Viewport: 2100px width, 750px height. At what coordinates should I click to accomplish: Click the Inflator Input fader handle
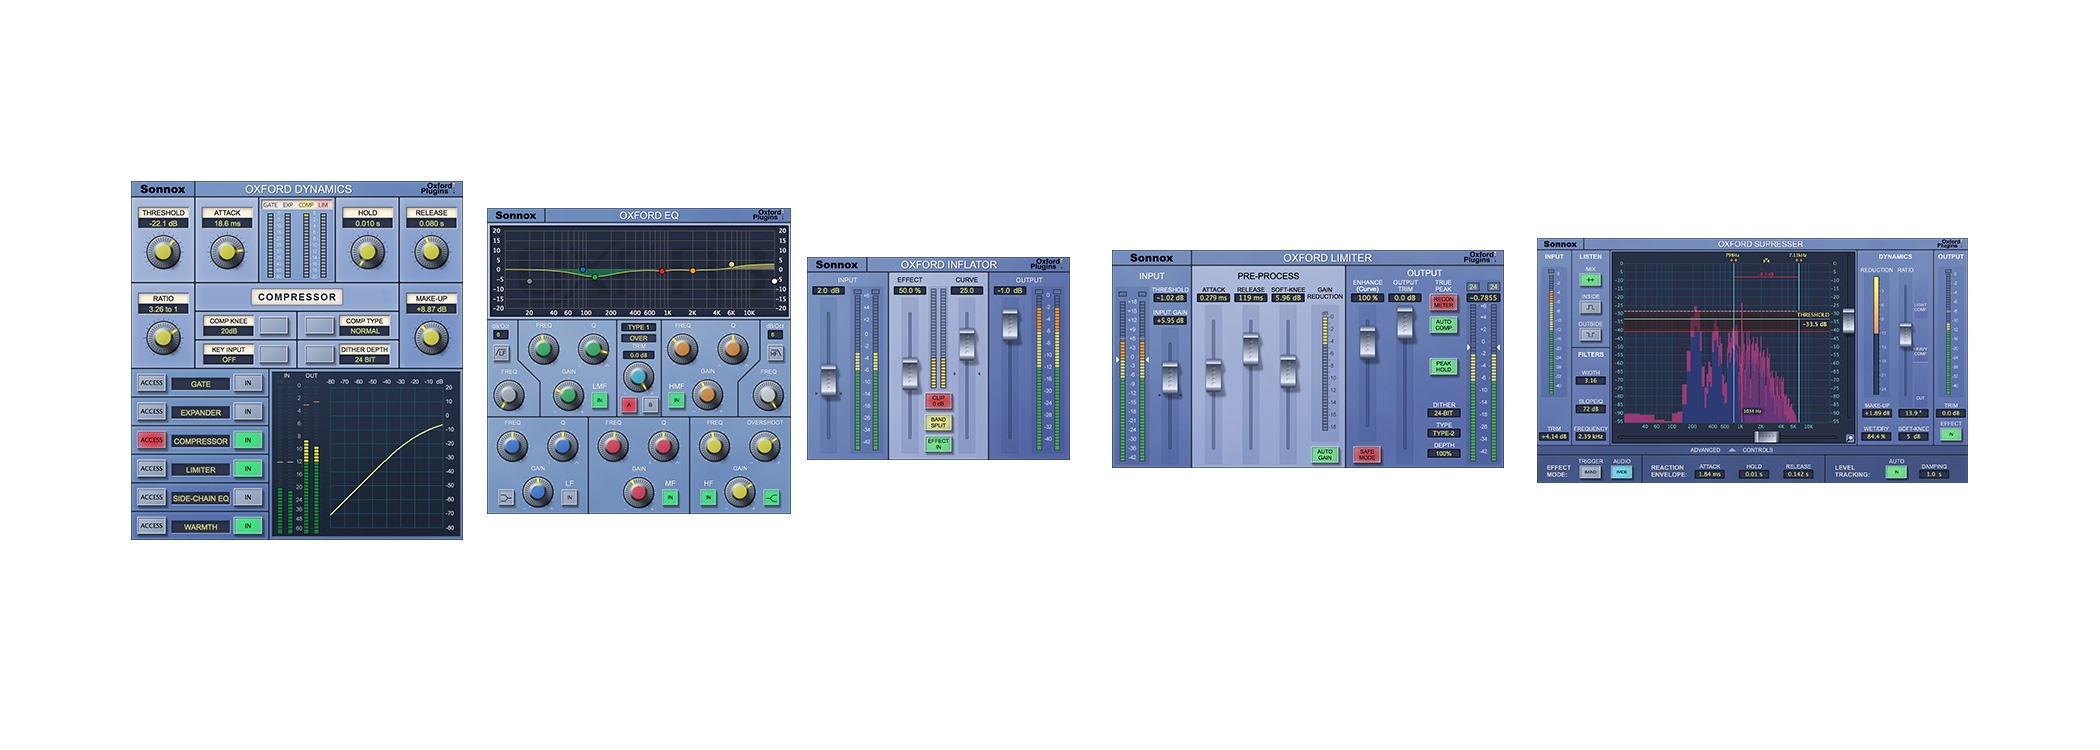coord(829,381)
